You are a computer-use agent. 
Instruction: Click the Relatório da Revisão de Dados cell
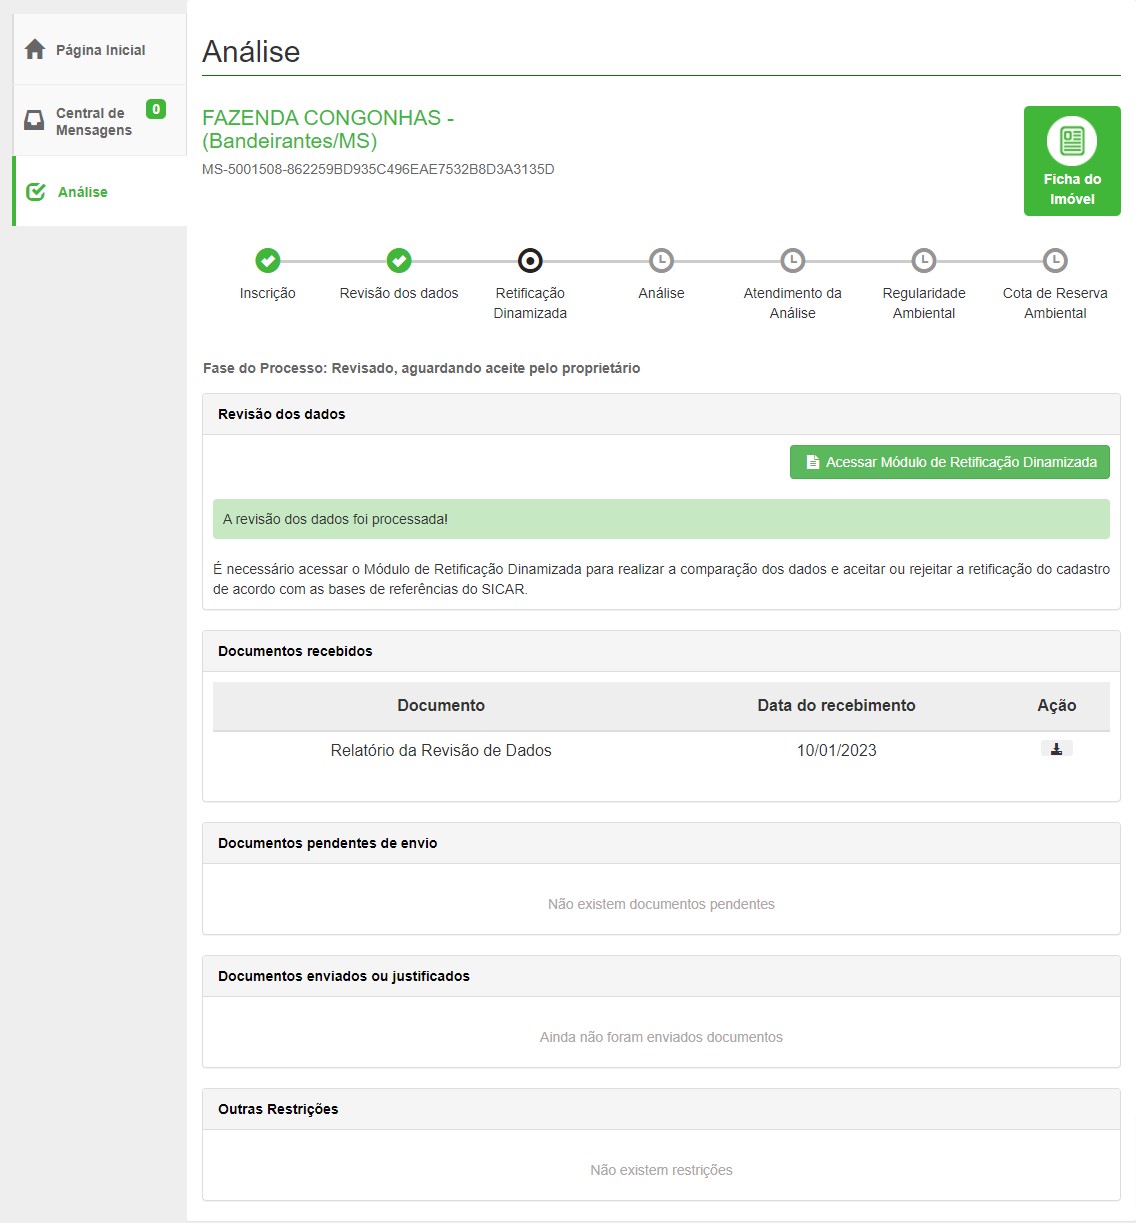[x=441, y=750]
